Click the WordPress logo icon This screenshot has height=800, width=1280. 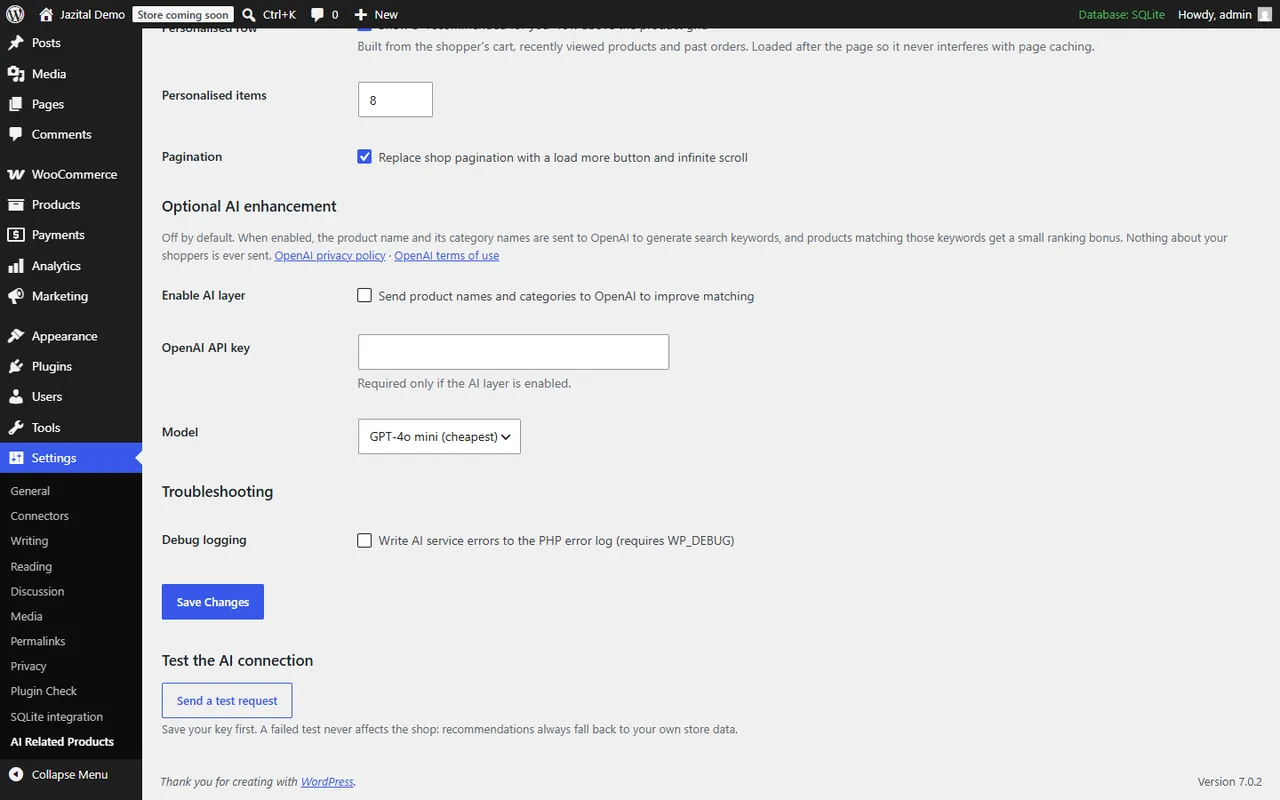[16, 14]
